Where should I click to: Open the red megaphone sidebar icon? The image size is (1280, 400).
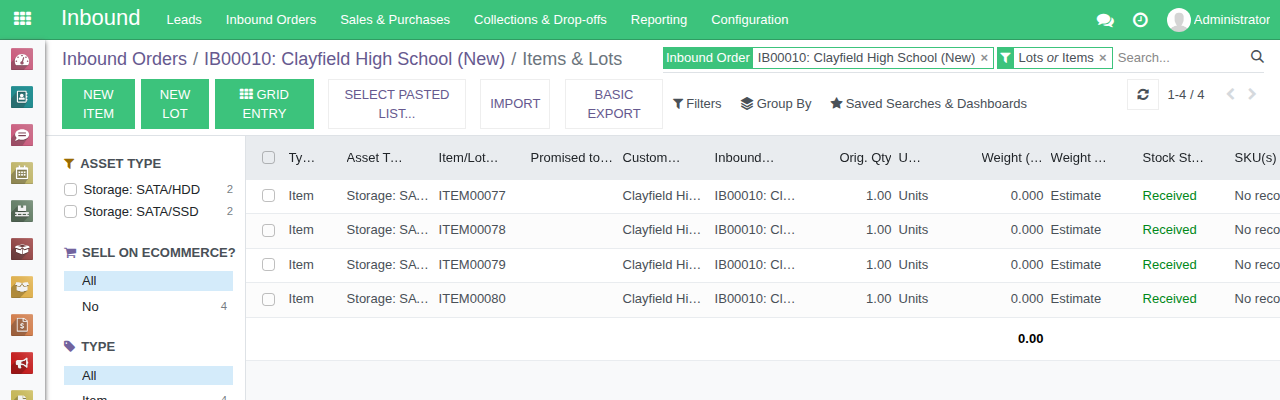pos(22,362)
